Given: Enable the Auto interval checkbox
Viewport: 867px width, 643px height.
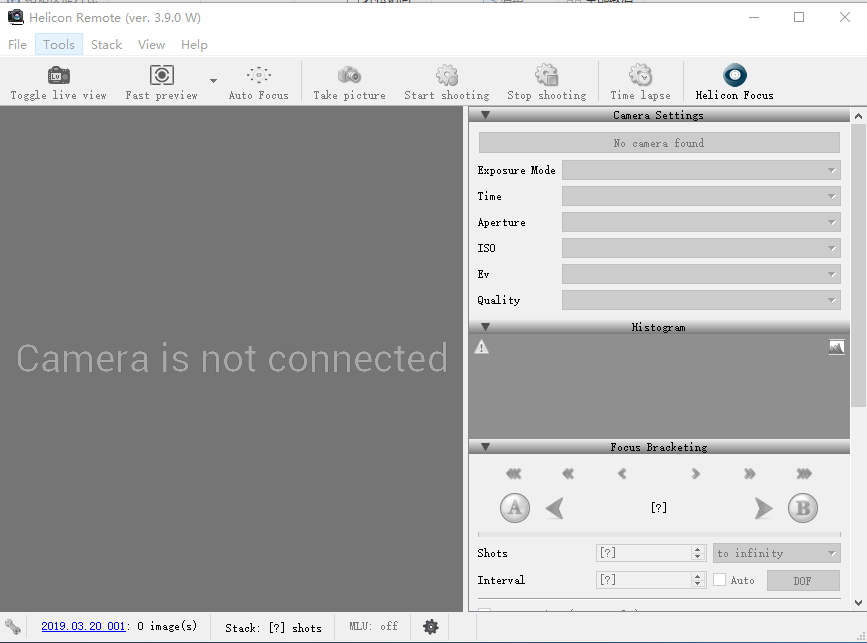Looking at the screenshot, I should (x=719, y=580).
